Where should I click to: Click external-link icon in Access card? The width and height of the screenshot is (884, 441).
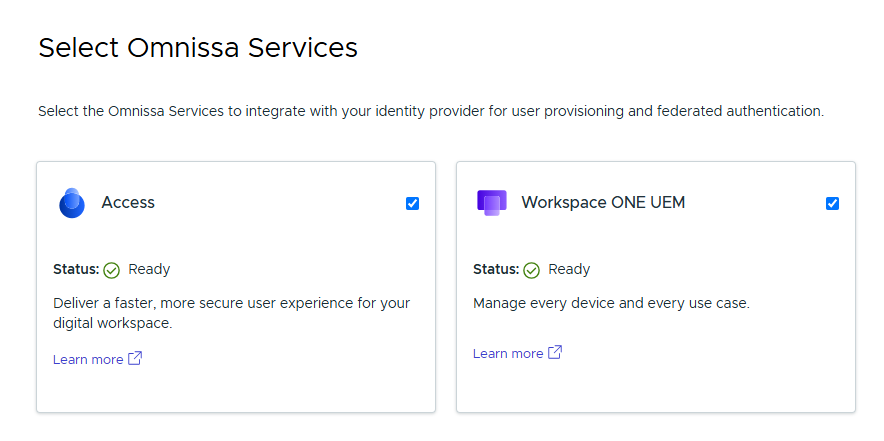[x=135, y=358]
